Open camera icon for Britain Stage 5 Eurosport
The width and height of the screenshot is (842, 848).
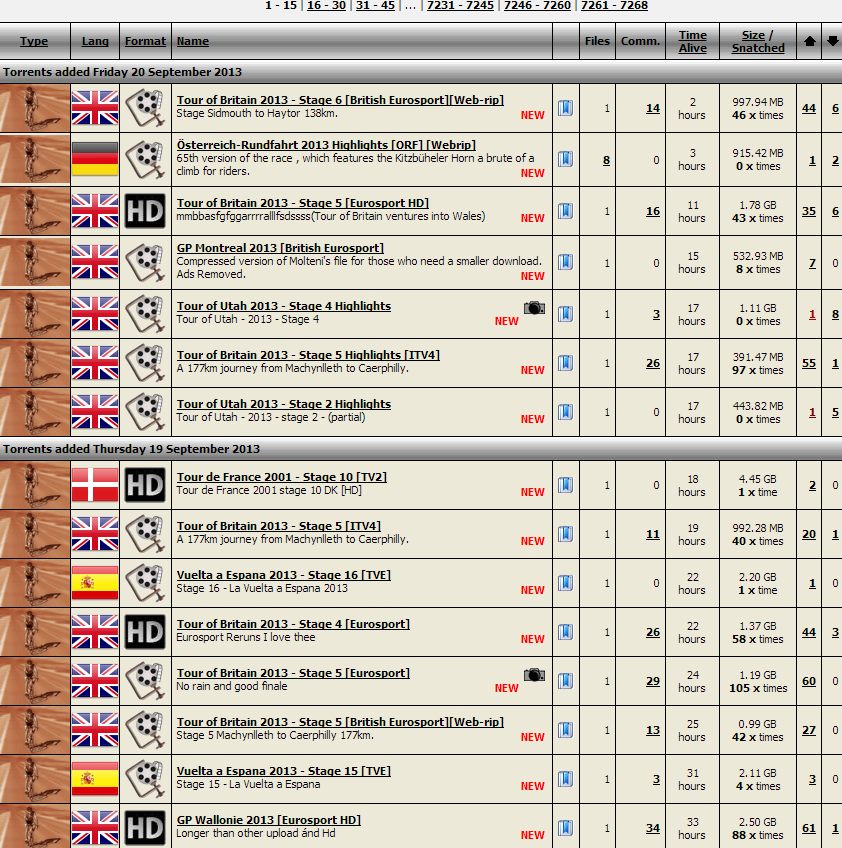tap(534, 675)
